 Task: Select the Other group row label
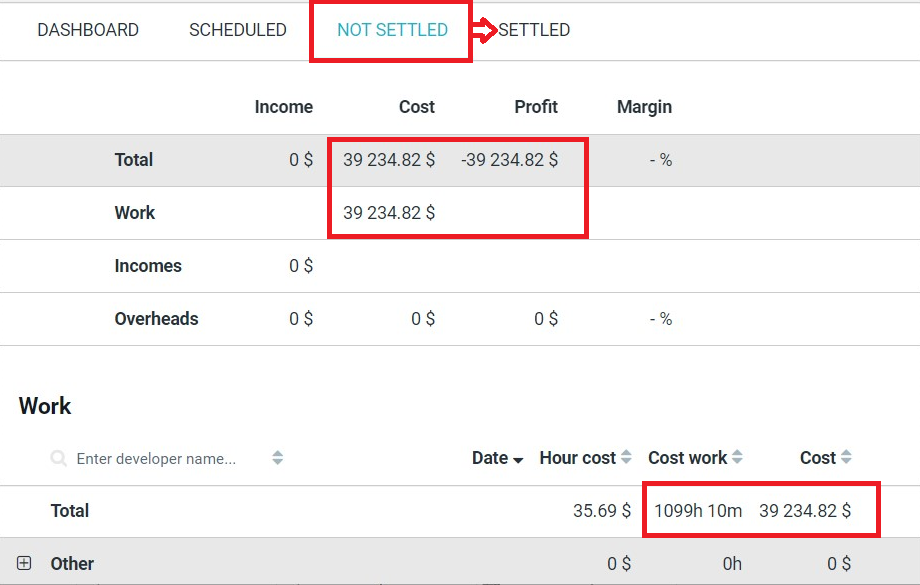coord(72,564)
